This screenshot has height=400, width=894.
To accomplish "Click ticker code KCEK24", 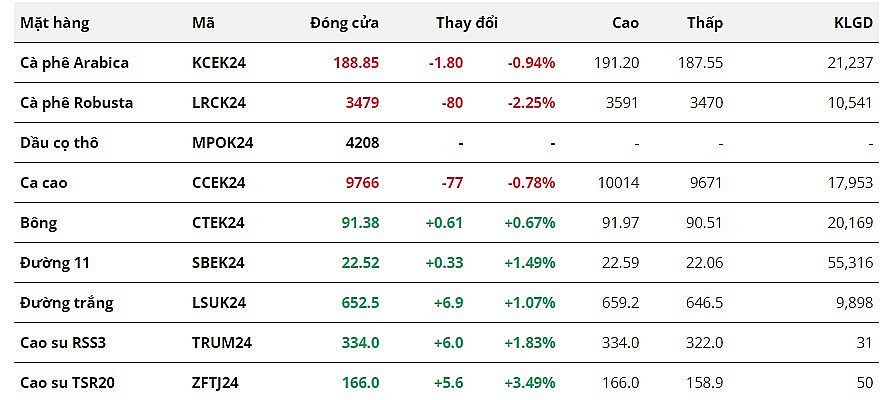I will (x=218, y=62).
